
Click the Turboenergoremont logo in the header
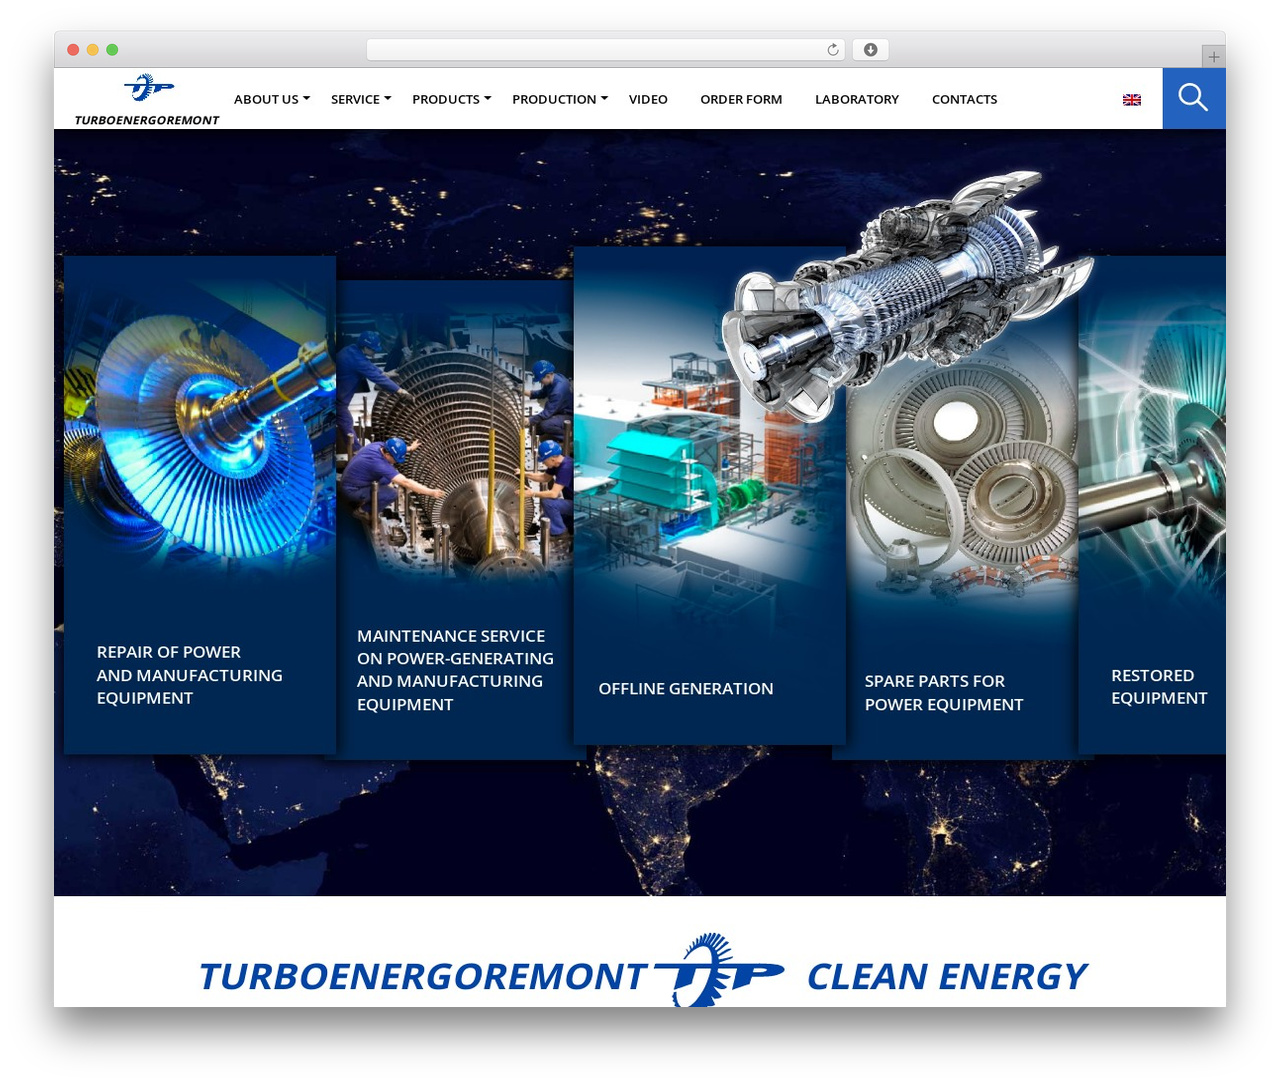click(x=147, y=99)
